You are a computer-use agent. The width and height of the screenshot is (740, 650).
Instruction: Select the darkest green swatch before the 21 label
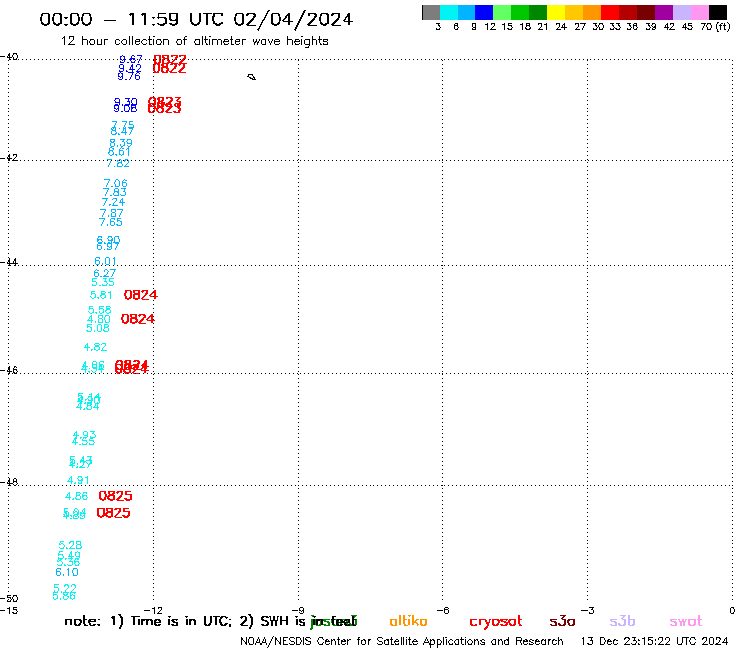538,12
